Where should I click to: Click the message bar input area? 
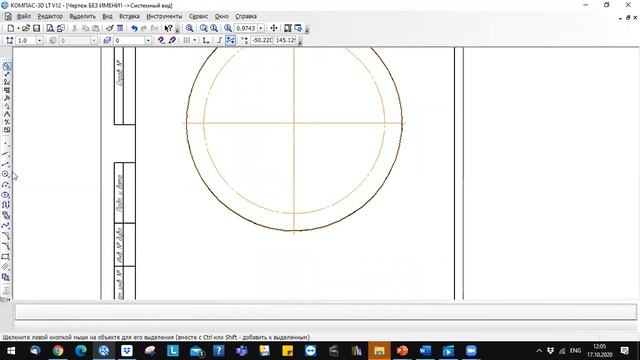click(x=326, y=312)
